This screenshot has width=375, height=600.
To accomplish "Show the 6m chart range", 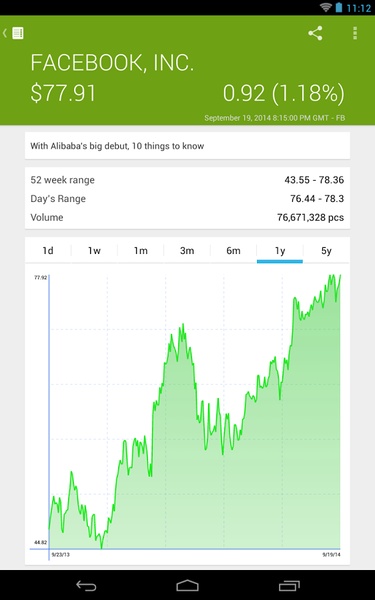I will pyautogui.click(x=233, y=251).
